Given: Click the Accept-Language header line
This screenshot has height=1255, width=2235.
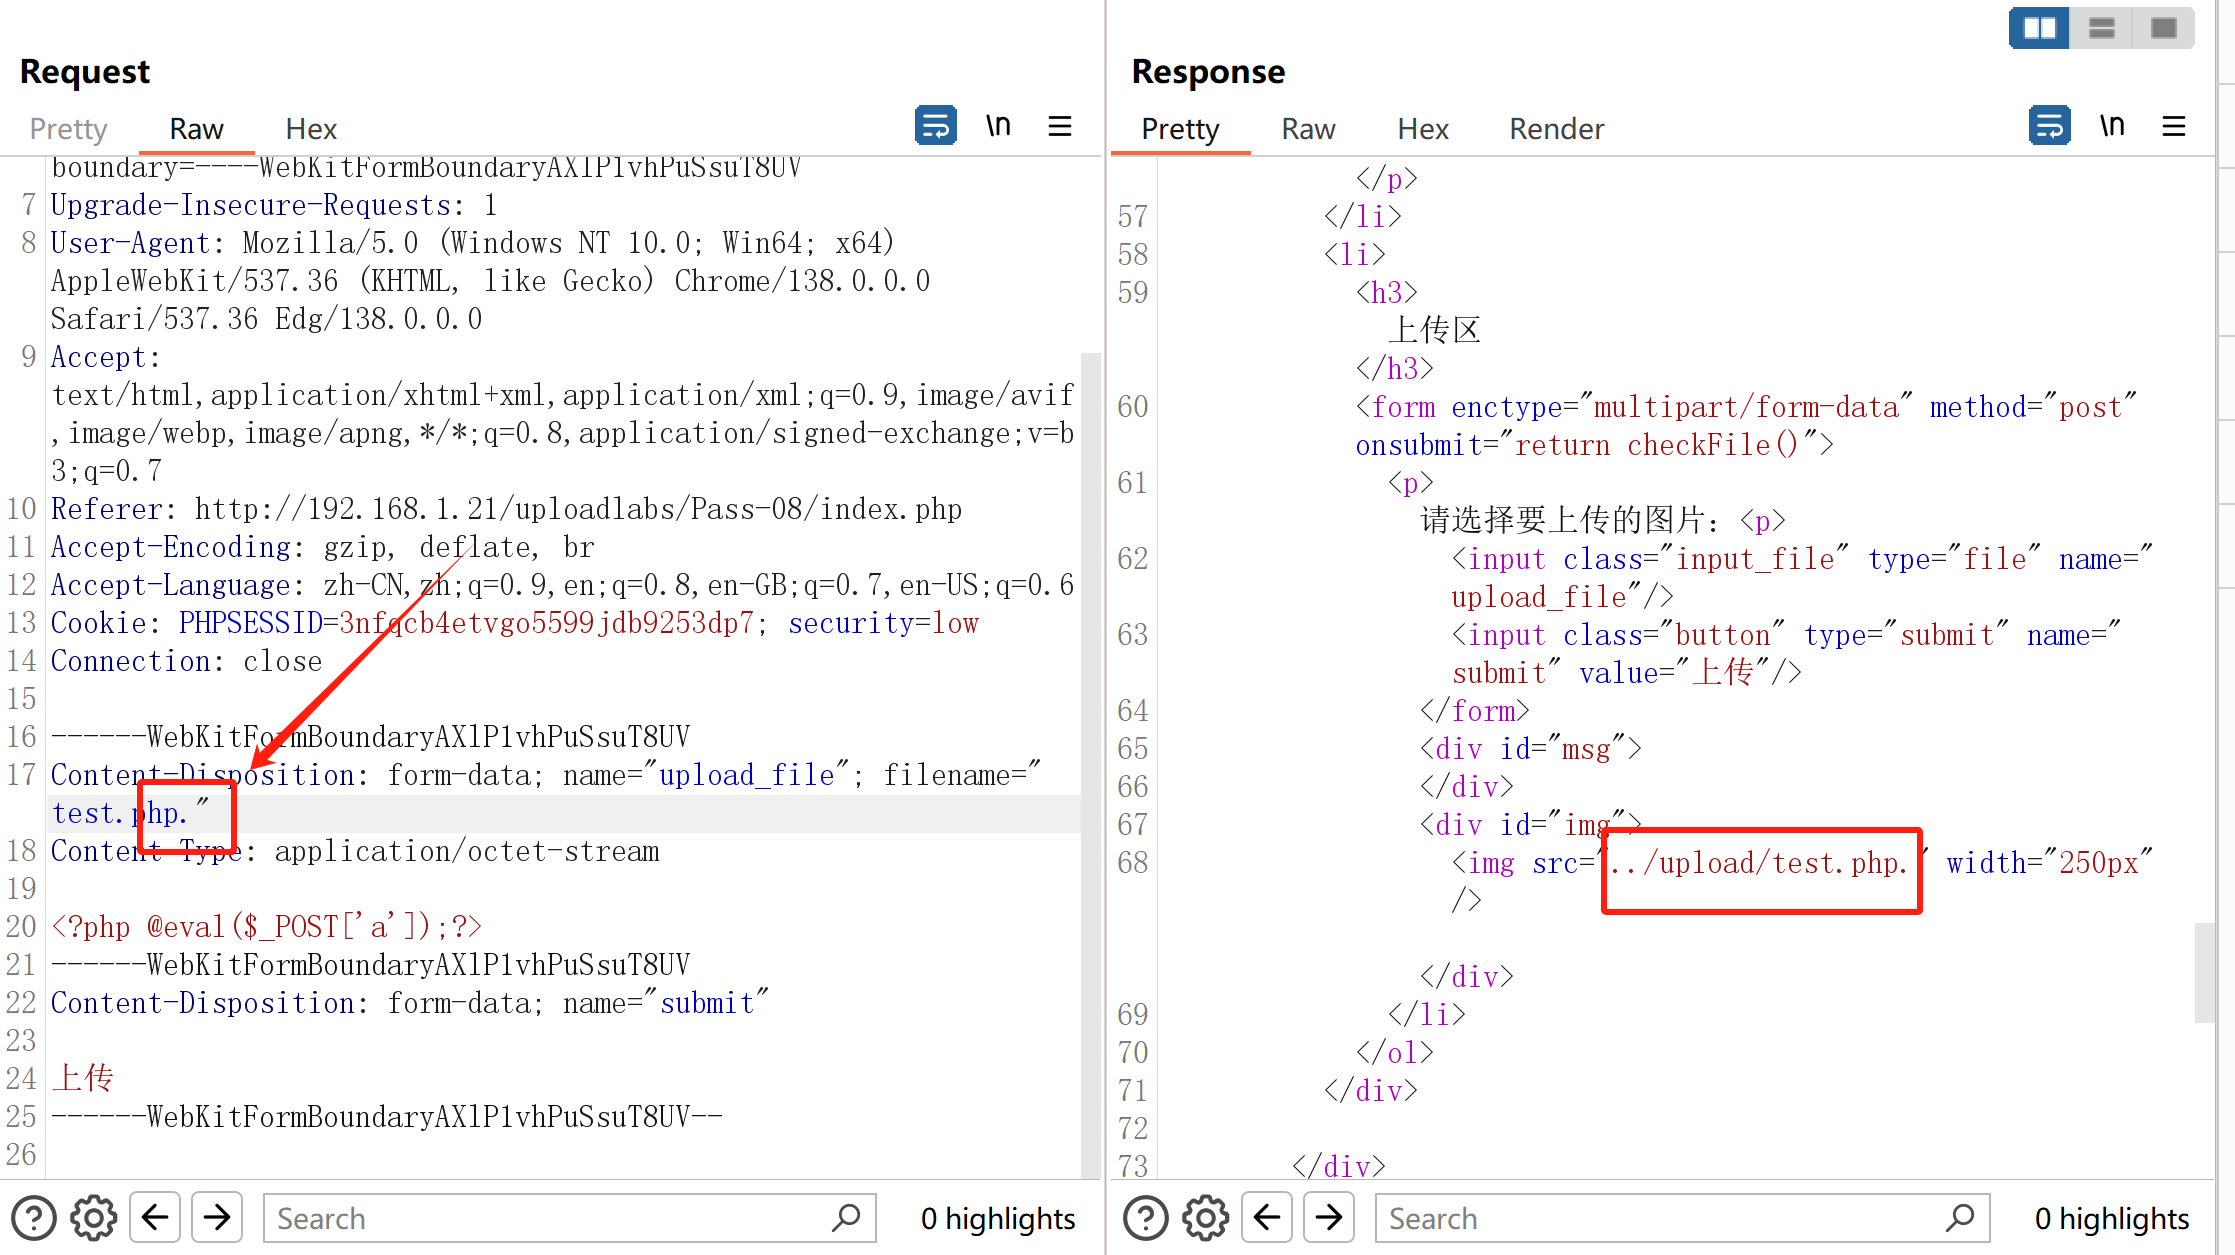Looking at the screenshot, I should tap(563, 585).
